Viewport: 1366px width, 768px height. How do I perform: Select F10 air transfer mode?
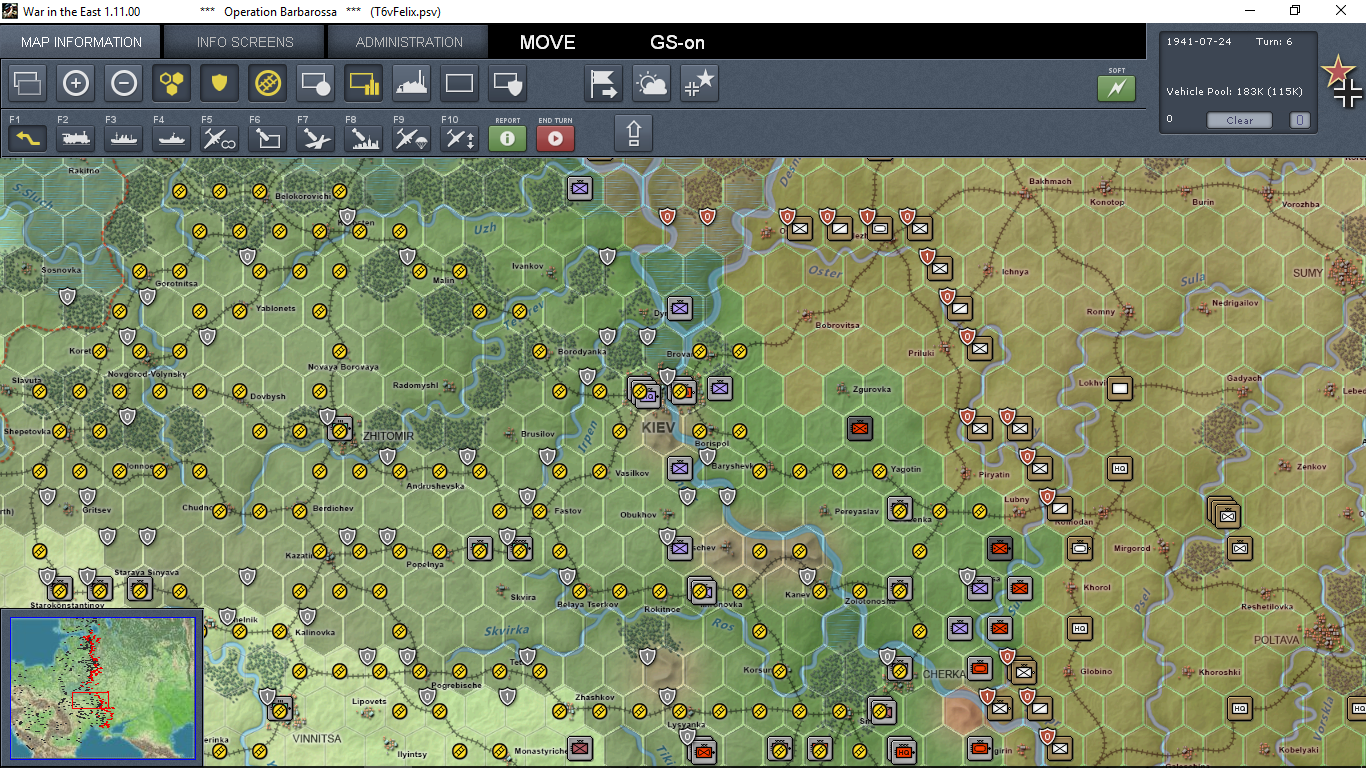(459, 138)
